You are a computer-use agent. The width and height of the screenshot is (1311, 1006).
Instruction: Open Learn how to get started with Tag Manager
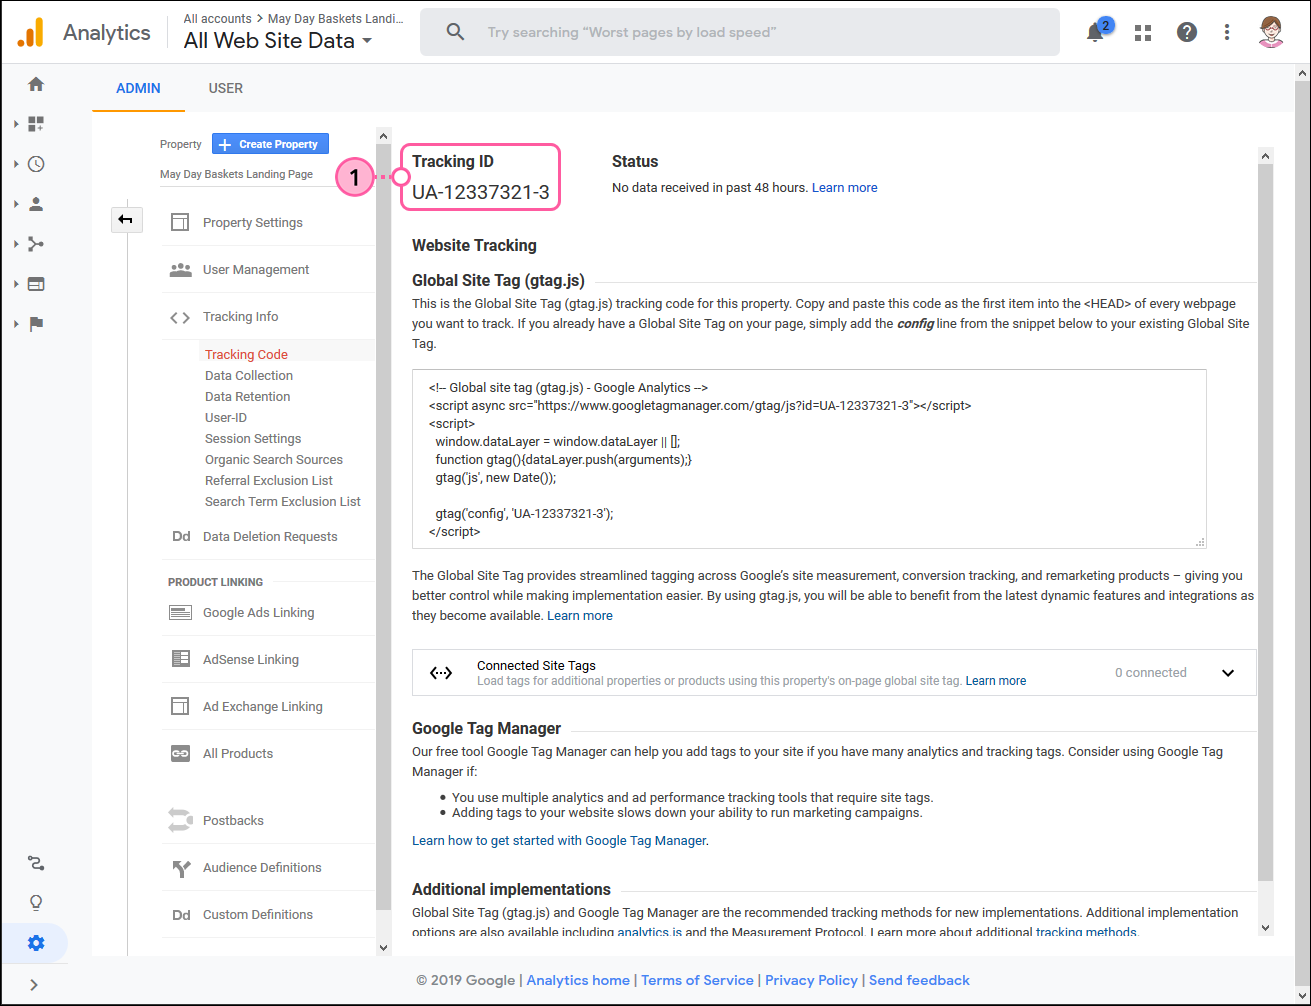coord(559,840)
